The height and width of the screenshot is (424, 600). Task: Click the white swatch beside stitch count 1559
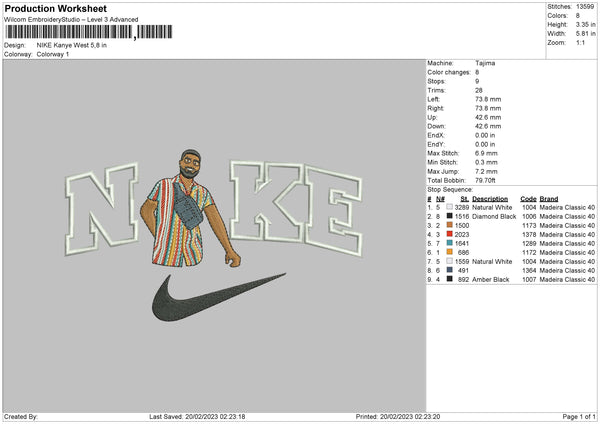(x=450, y=261)
